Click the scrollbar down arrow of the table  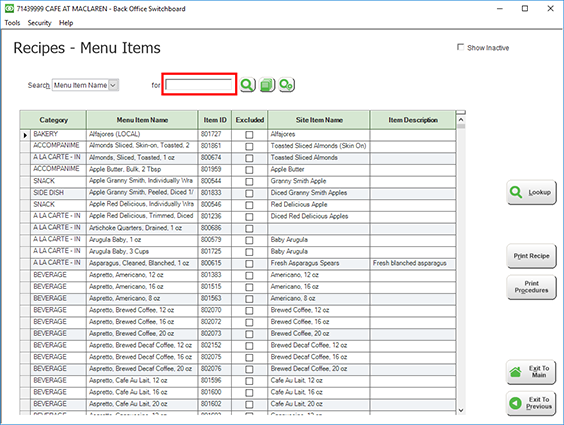tap(461, 410)
